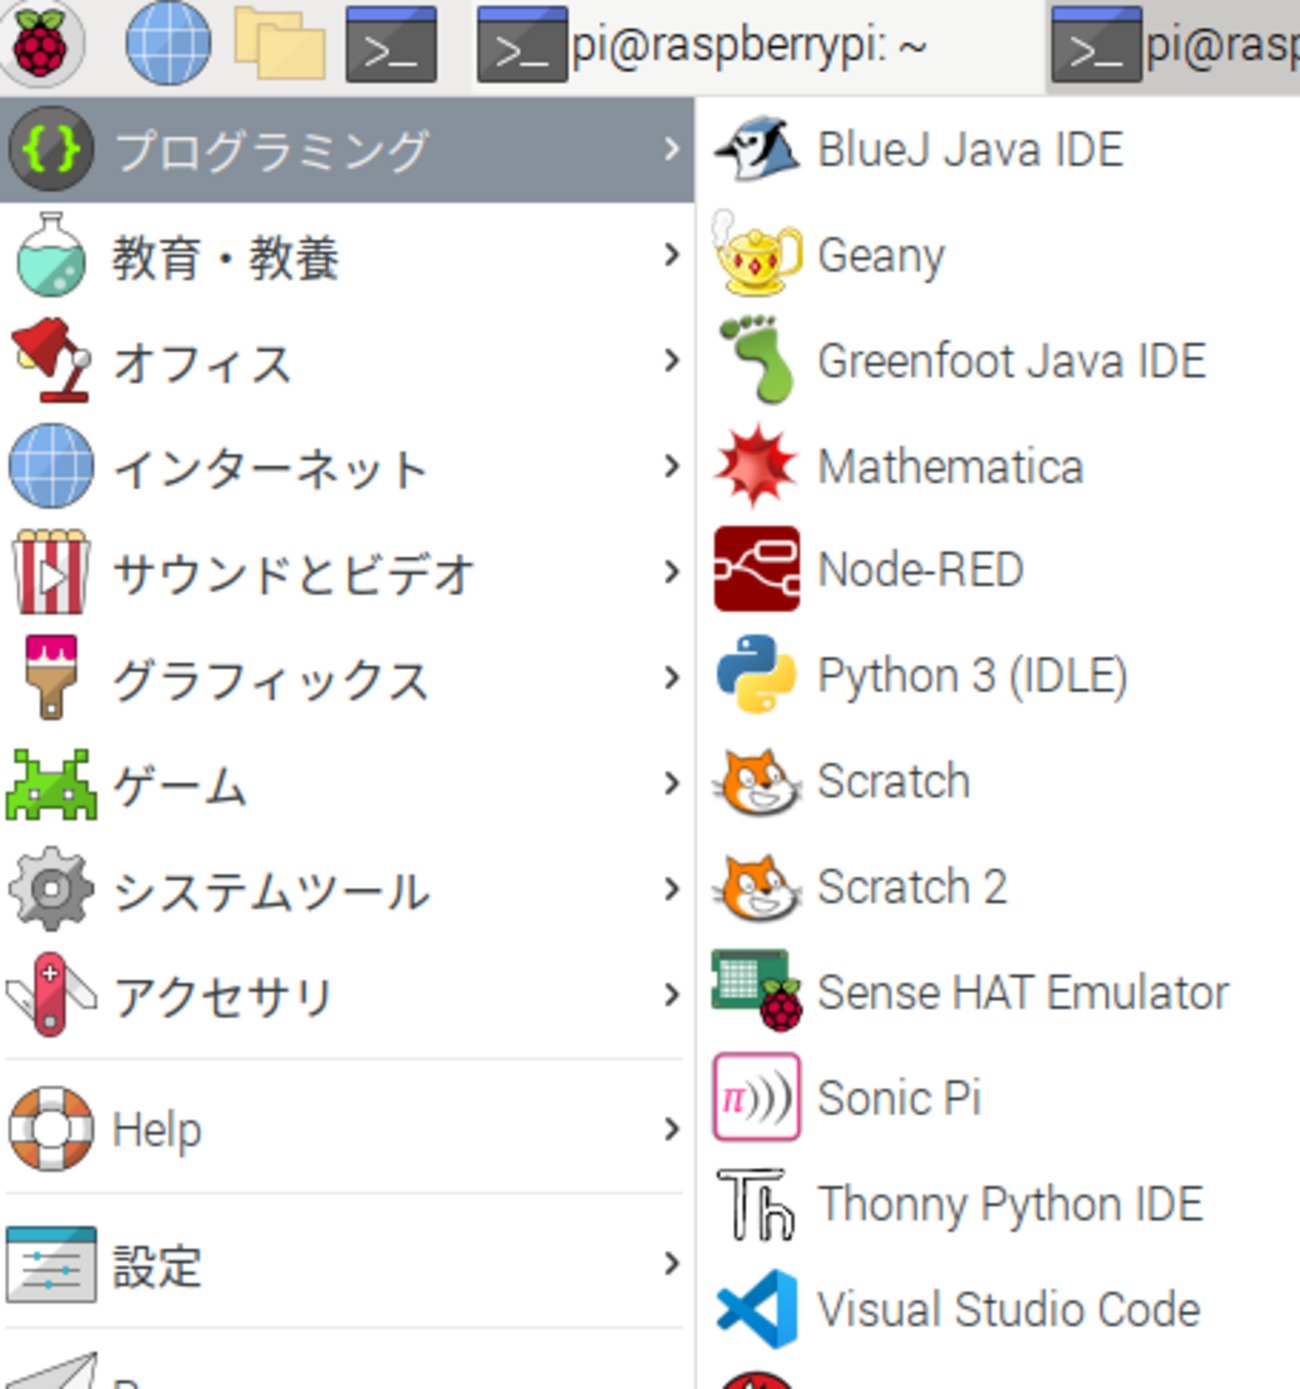The image size is (1300, 1389).
Task: Click the プログラミング curly braces icon
Action: coord(51,150)
